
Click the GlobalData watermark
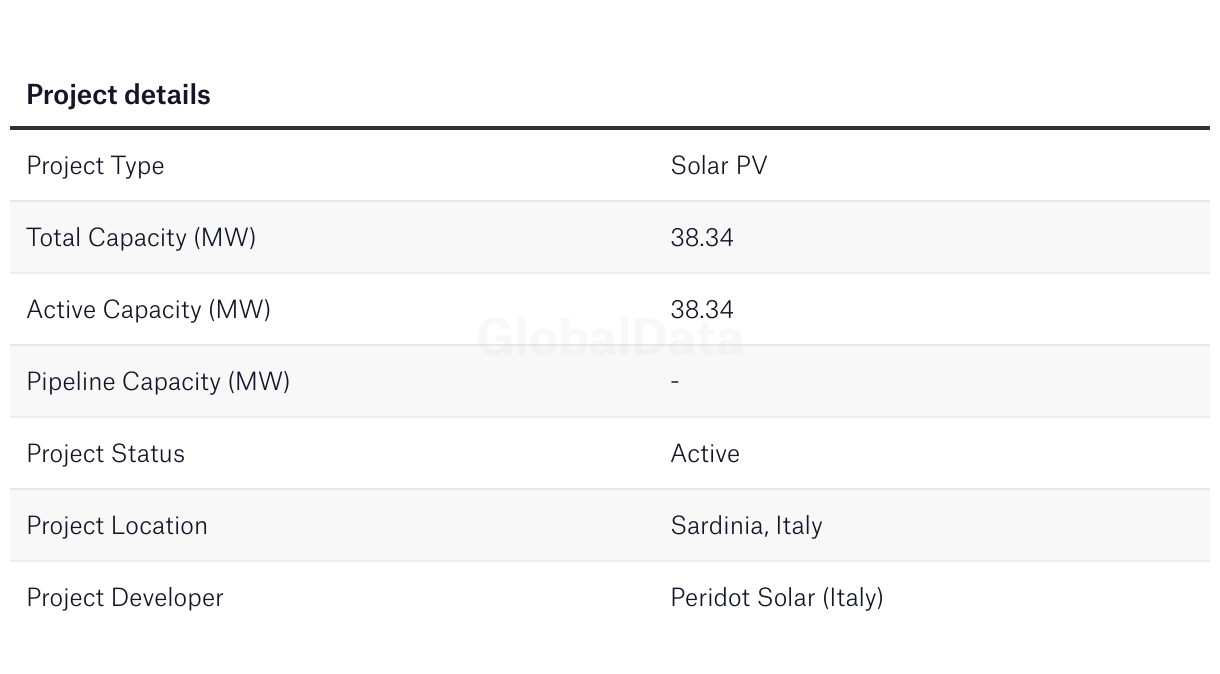tap(610, 338)
